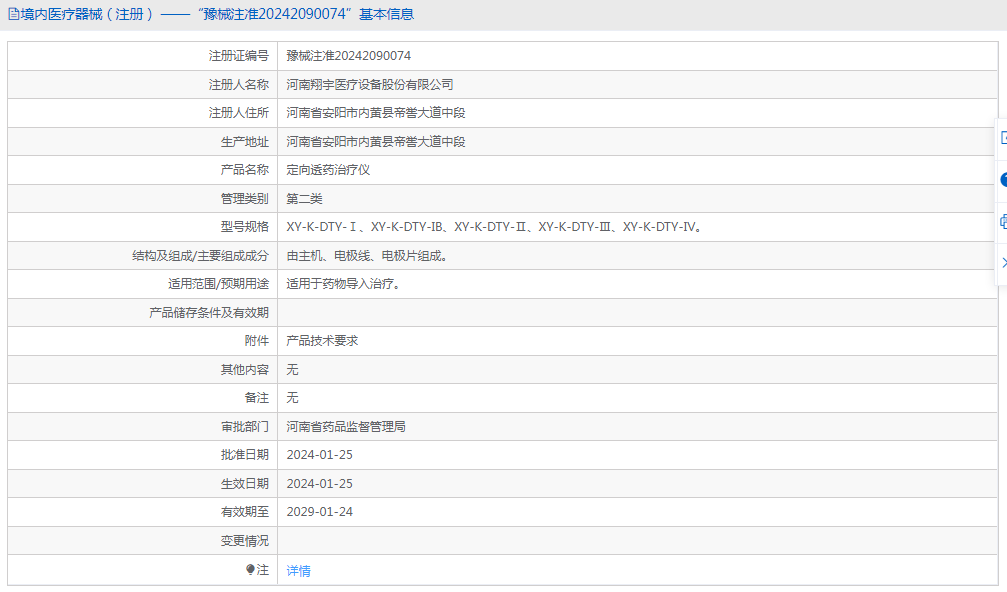Click the 管理类别 row label
The height and width of the screenshot is (592, 1007).
[x=245, y=199]
